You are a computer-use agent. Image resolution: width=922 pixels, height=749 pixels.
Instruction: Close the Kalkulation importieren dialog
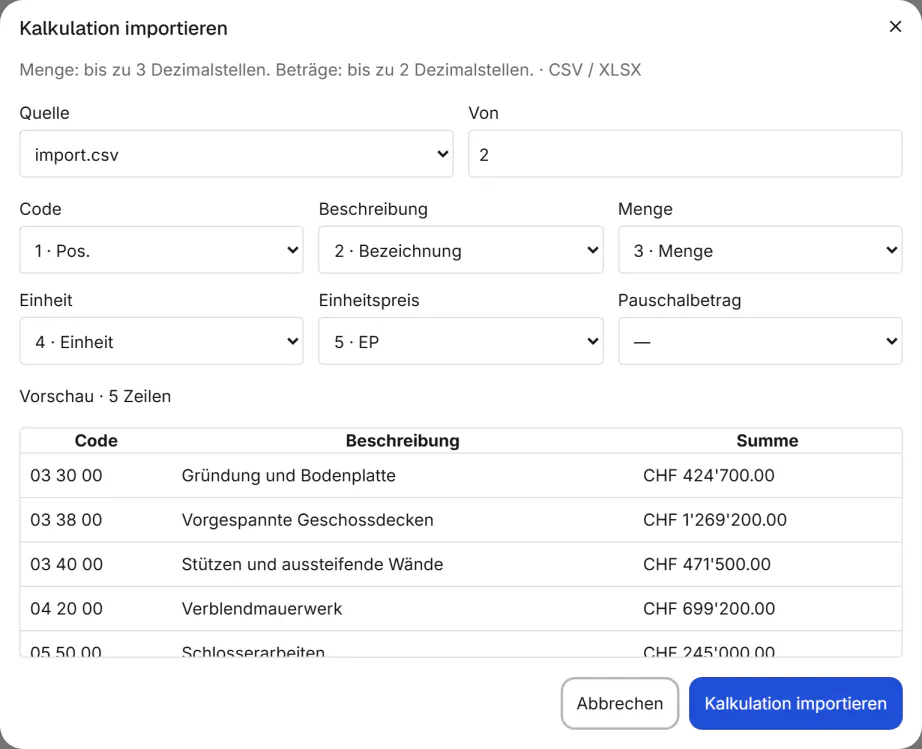coord(895,26)
